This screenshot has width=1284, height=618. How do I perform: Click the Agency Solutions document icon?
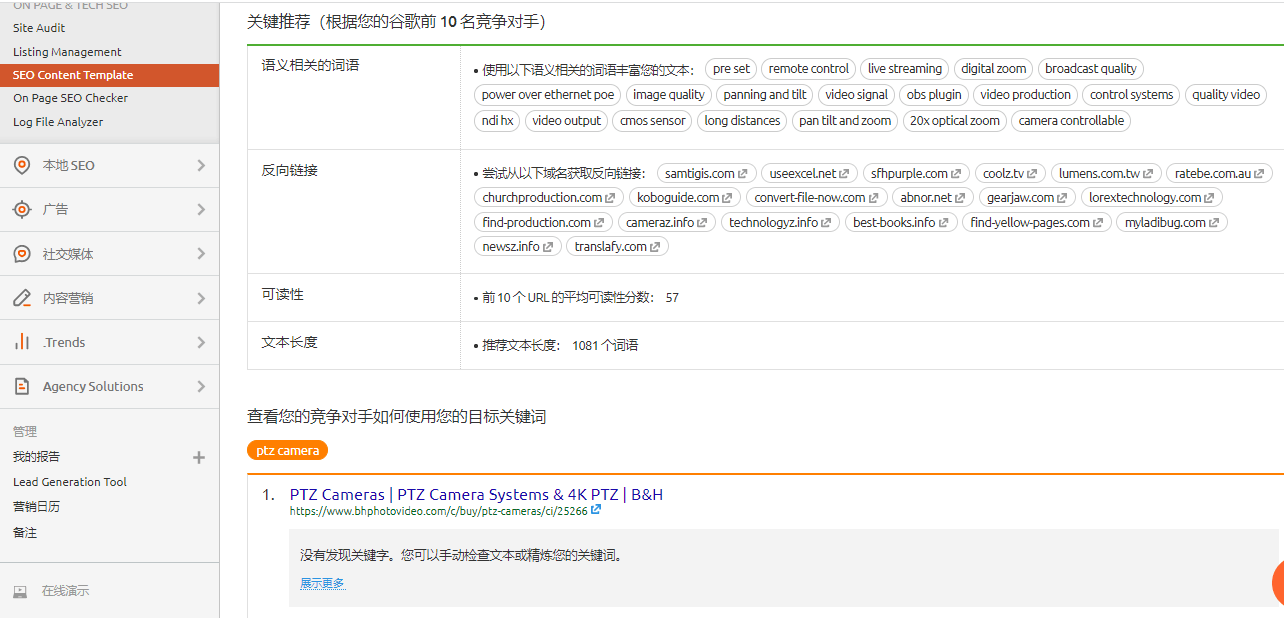(22, 386)
